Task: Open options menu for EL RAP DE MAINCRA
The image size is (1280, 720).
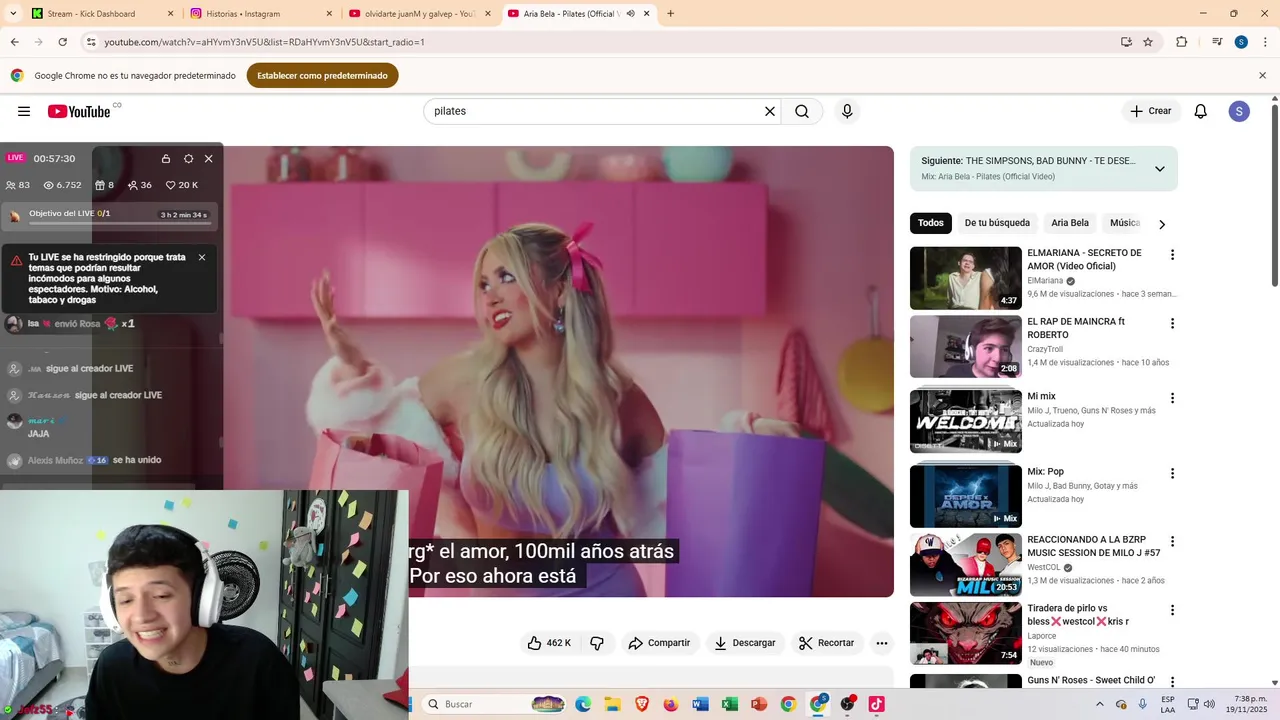Action: click(x=1172, y=324)
